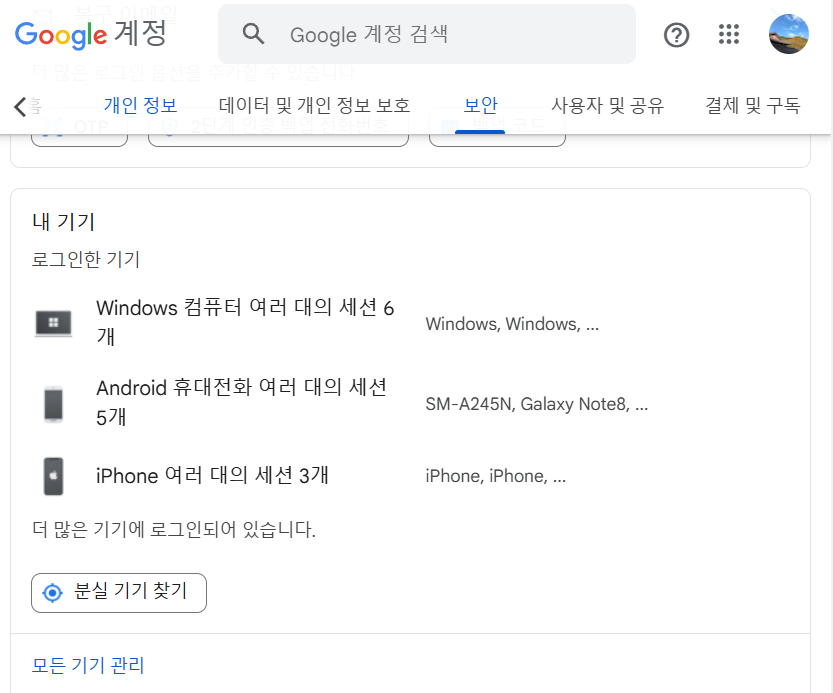Click 'Windows, Windows, ...' device text
This screenshot has width=833, height=693.
(x=512, y=324)
